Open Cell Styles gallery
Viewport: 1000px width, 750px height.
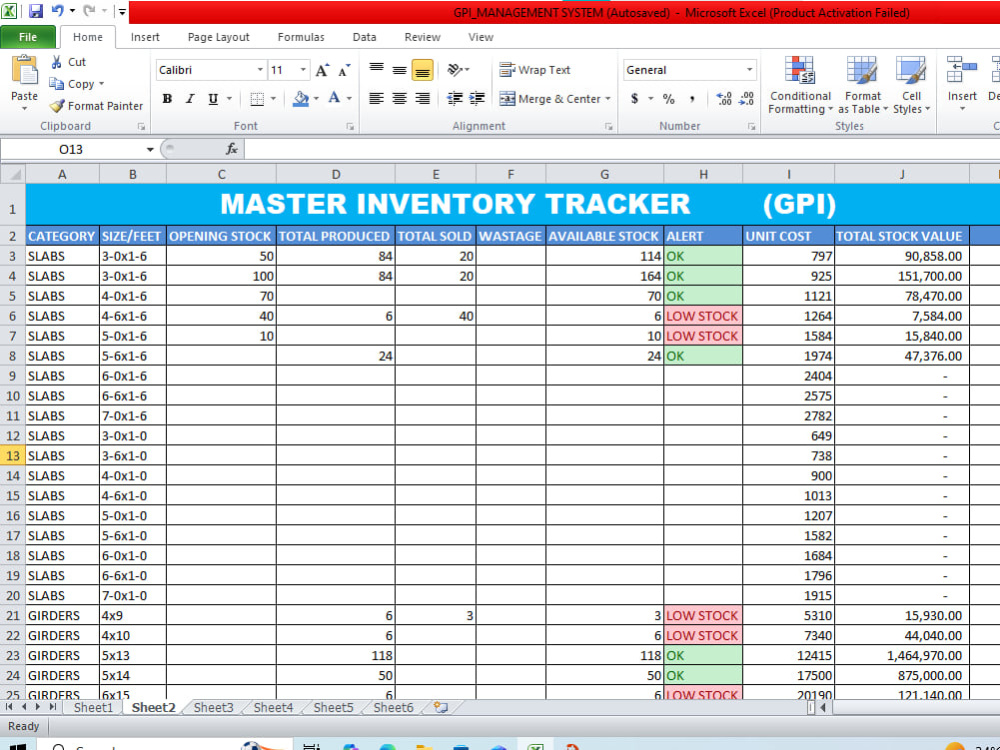point(911,85)
